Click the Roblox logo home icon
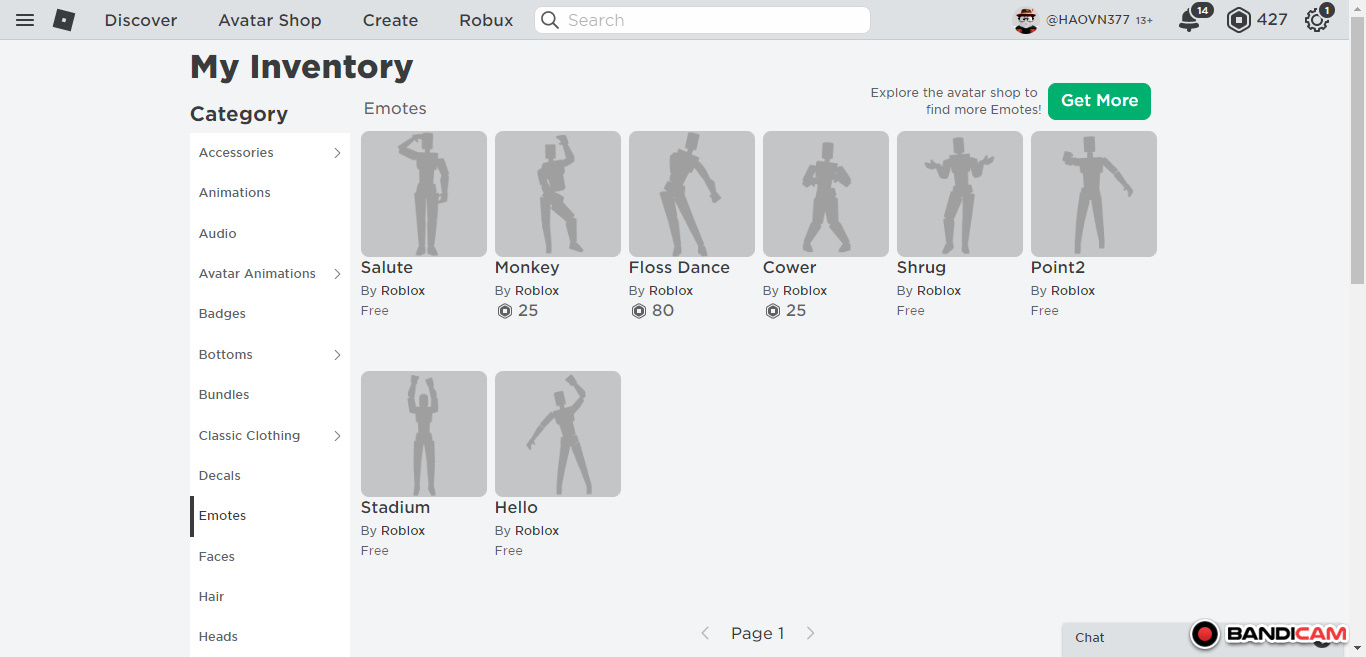Viewport: 1366px width, 657px height. 64,20
